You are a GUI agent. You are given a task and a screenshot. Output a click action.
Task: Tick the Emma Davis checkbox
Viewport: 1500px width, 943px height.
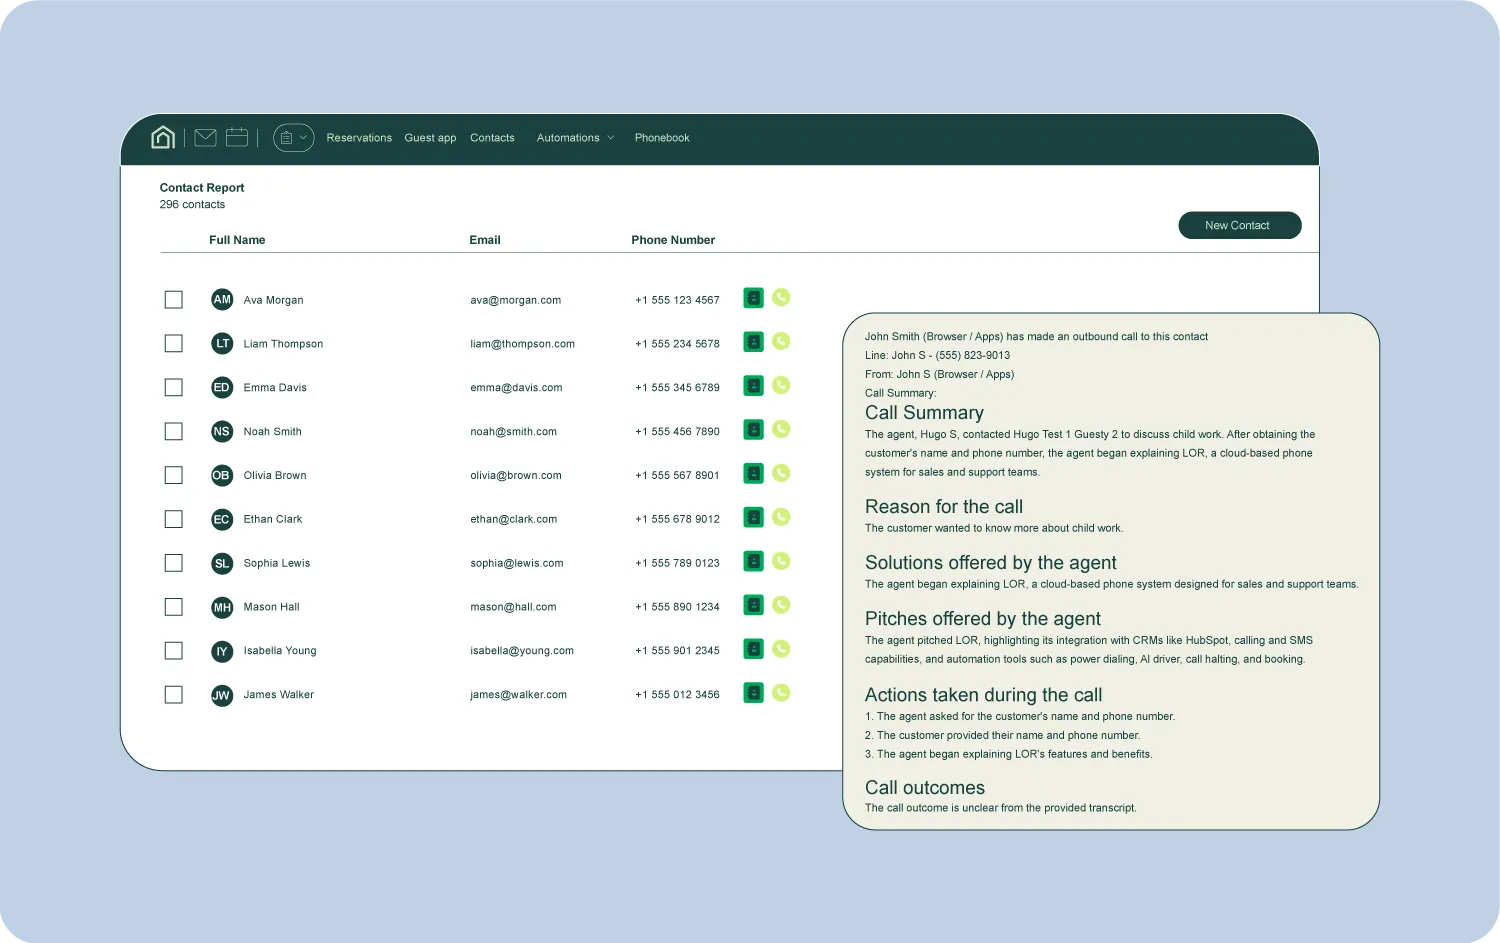pos(174,388)
